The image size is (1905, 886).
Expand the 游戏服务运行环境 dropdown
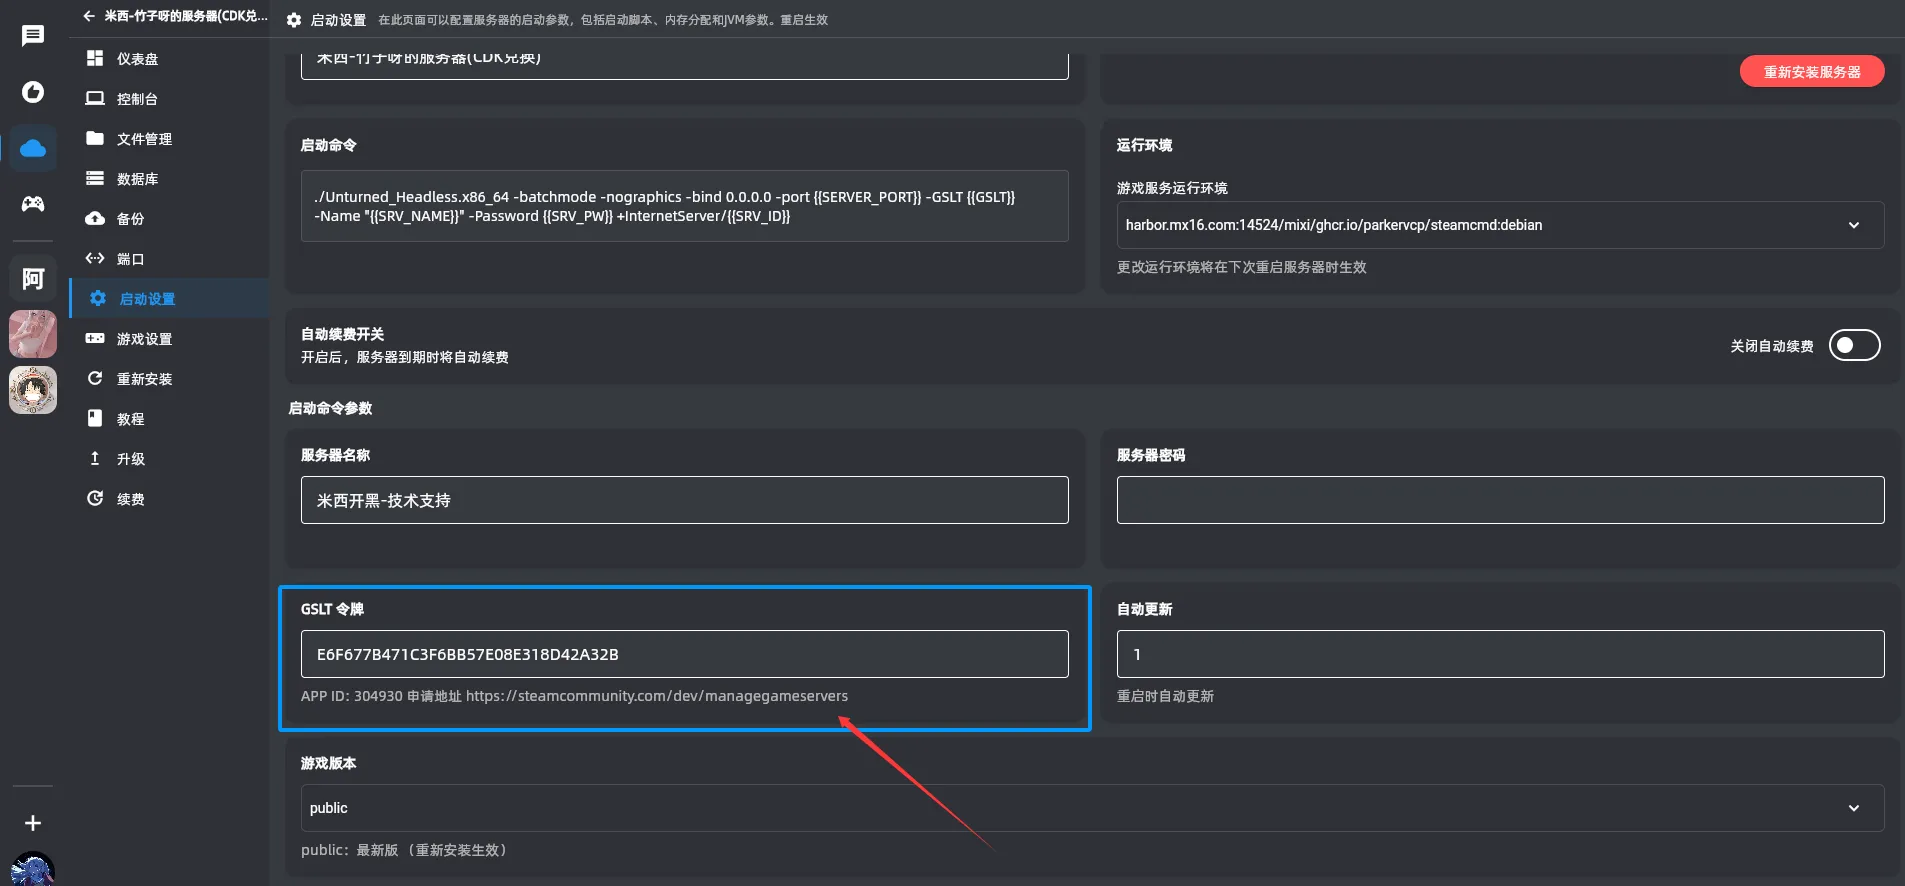coord(1499,225)
